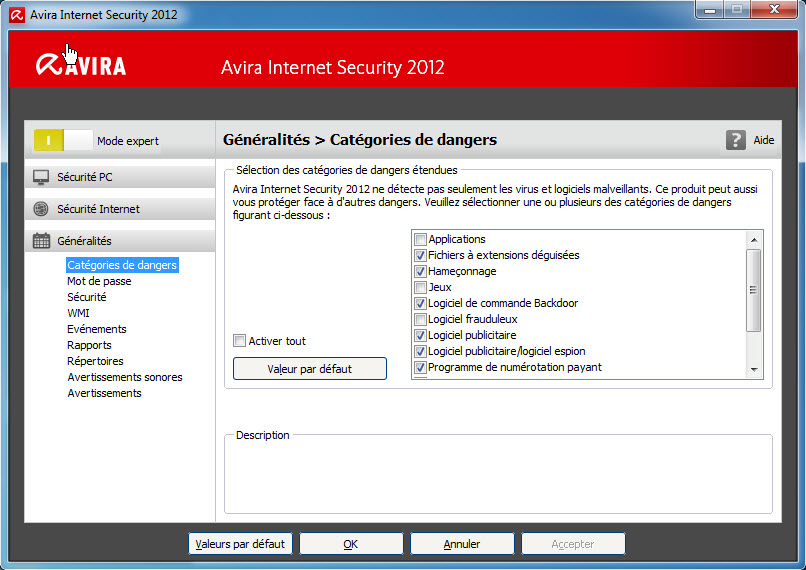The width and height of the screenshot is (806, 570).
Task: Enable the Jeux checkbox
Action: 420,287
